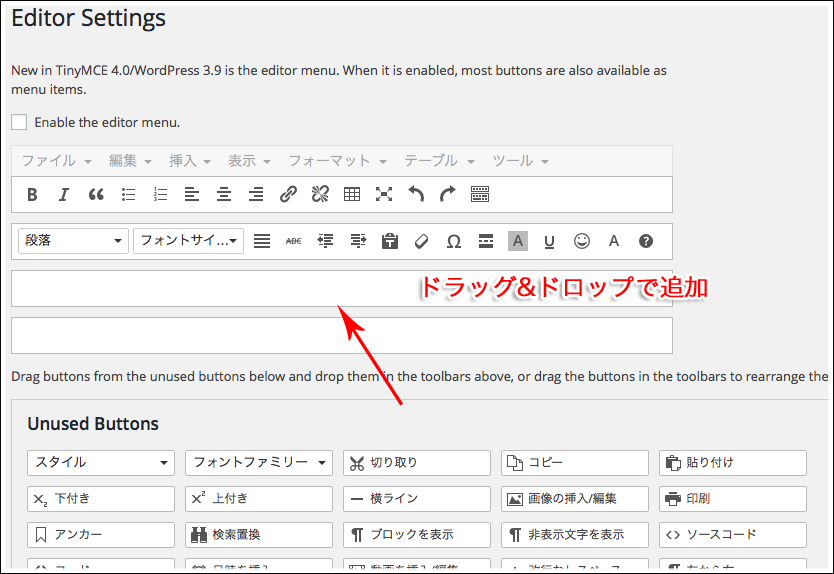Click the emoticon smiley icon
This screenshot has width=834, height=574.
click(x=582, y=241)
